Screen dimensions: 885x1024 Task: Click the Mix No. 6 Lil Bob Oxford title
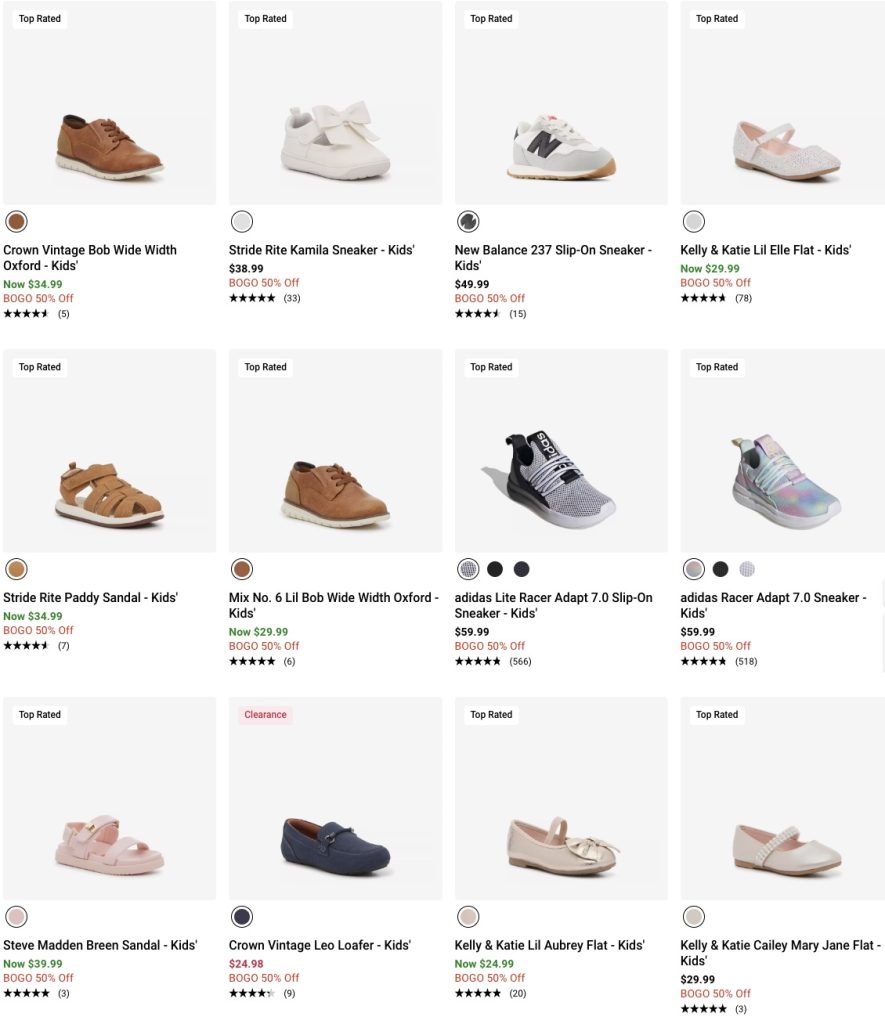[333, 605]
